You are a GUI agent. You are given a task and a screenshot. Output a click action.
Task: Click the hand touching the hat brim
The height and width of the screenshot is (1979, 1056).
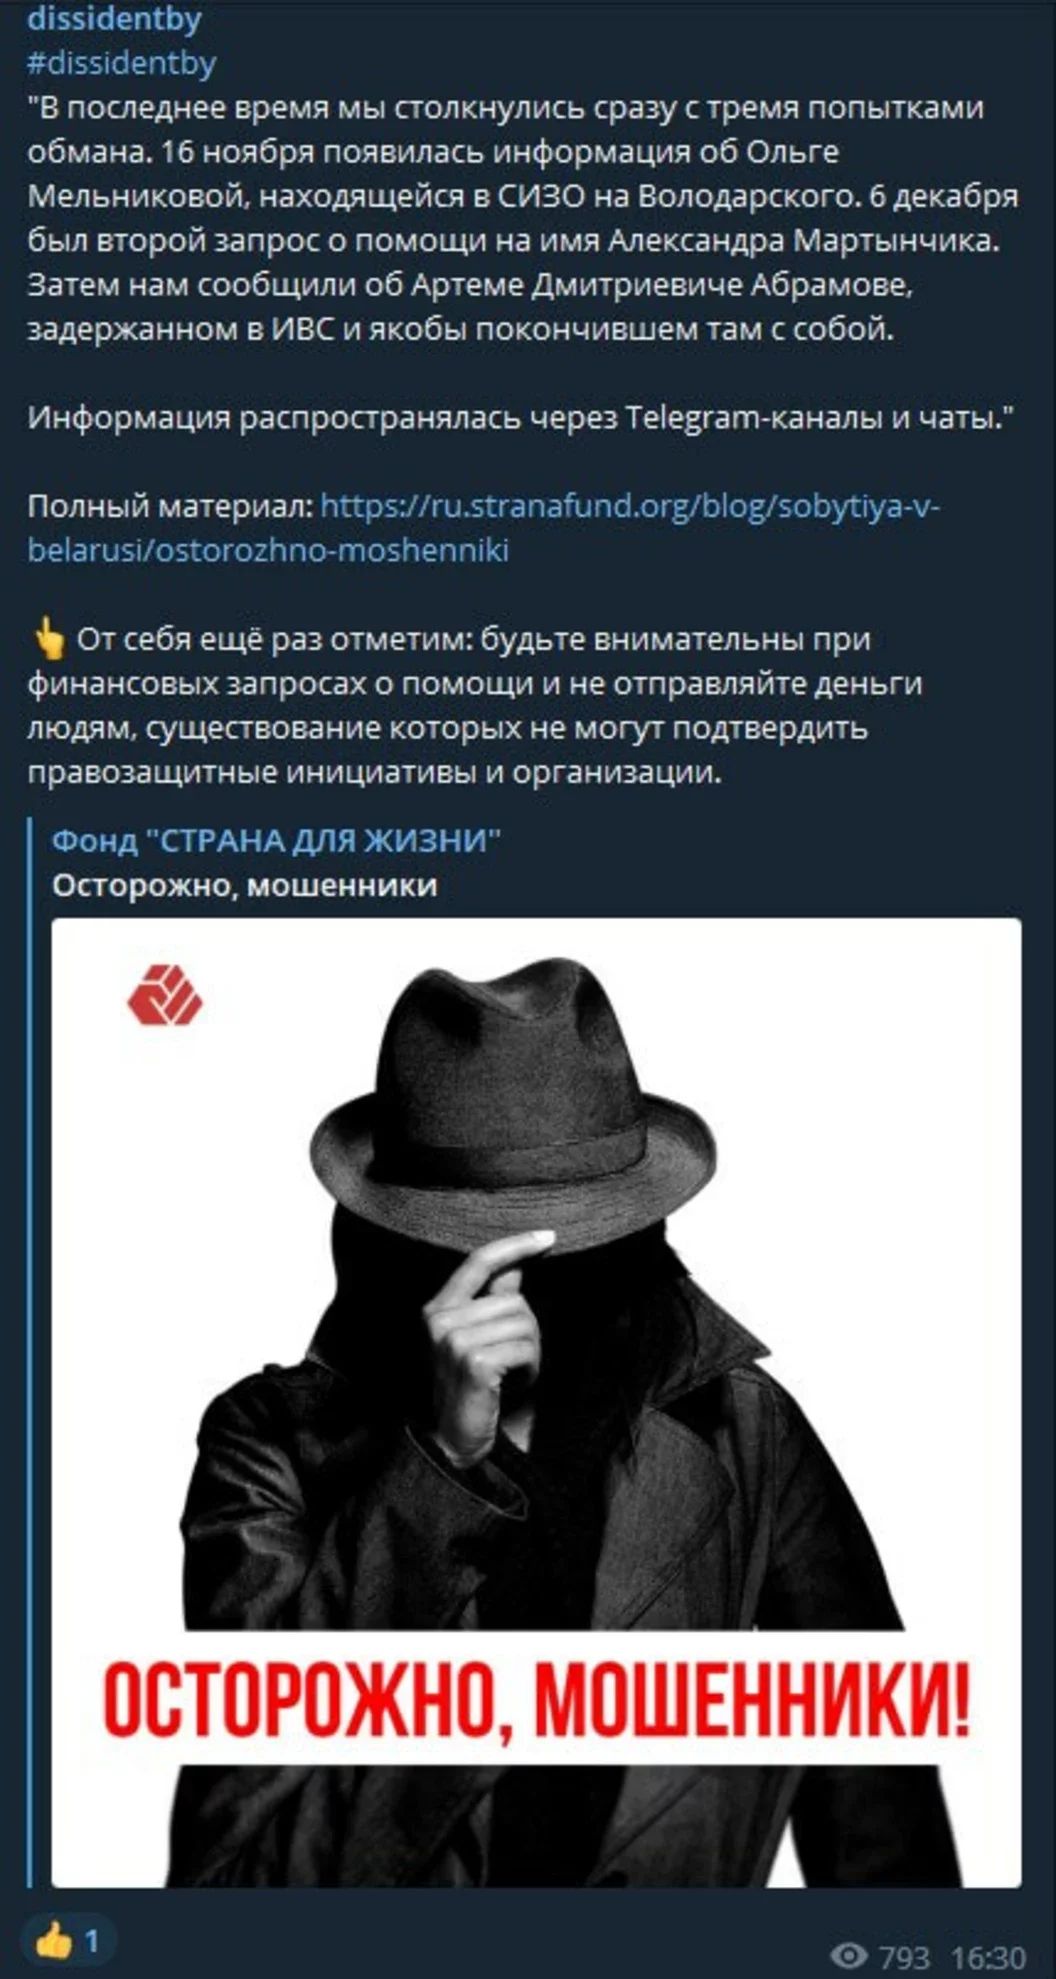(x=485, y=1318)
